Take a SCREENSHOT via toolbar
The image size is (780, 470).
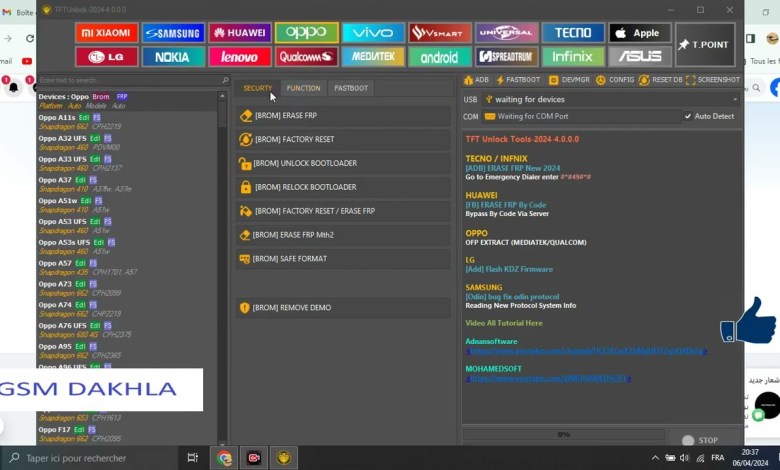click(x=712, y=80)
